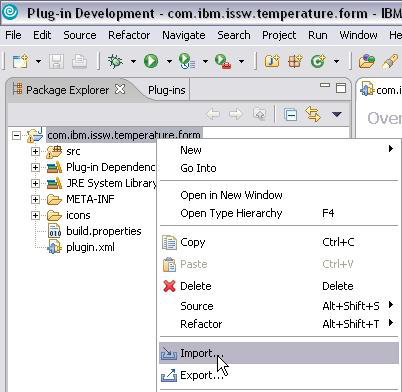Expand the src folder tree node
Image resolution: width=402 pixels, height=392 pixels.
click(x=35, y=151)
